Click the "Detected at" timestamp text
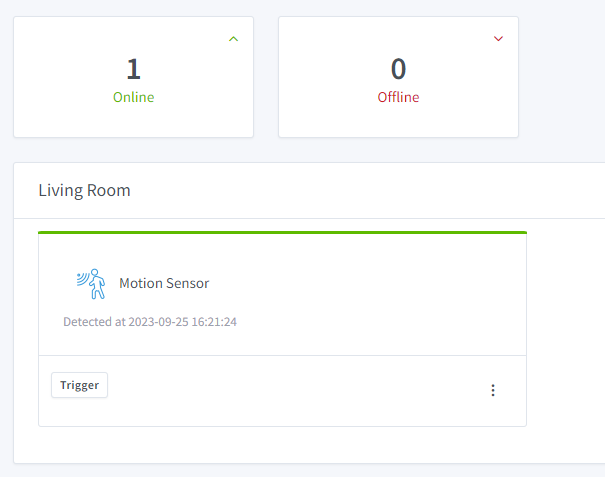 156,322
